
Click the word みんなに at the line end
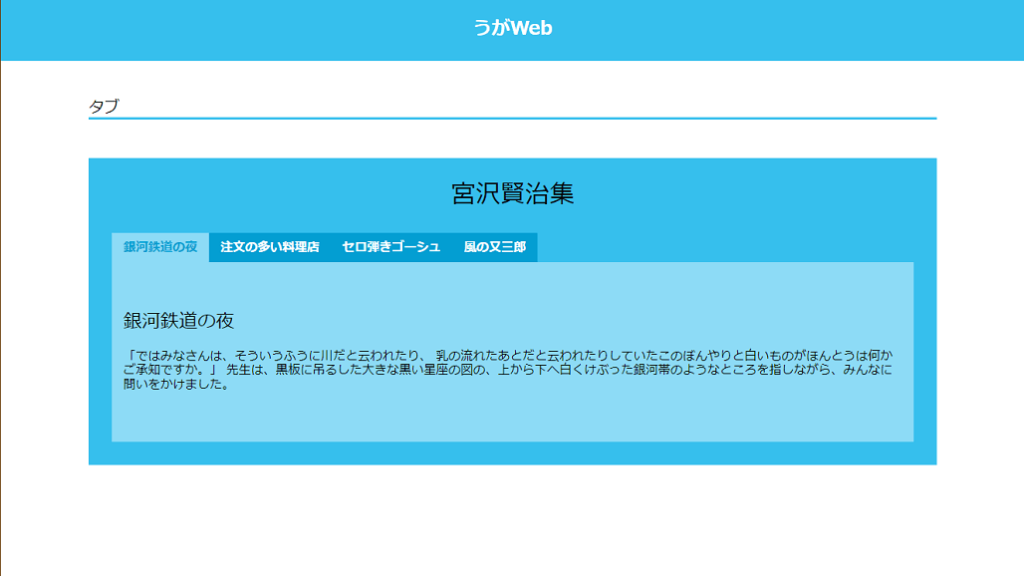pyautogui.click(x=868, y=370)
